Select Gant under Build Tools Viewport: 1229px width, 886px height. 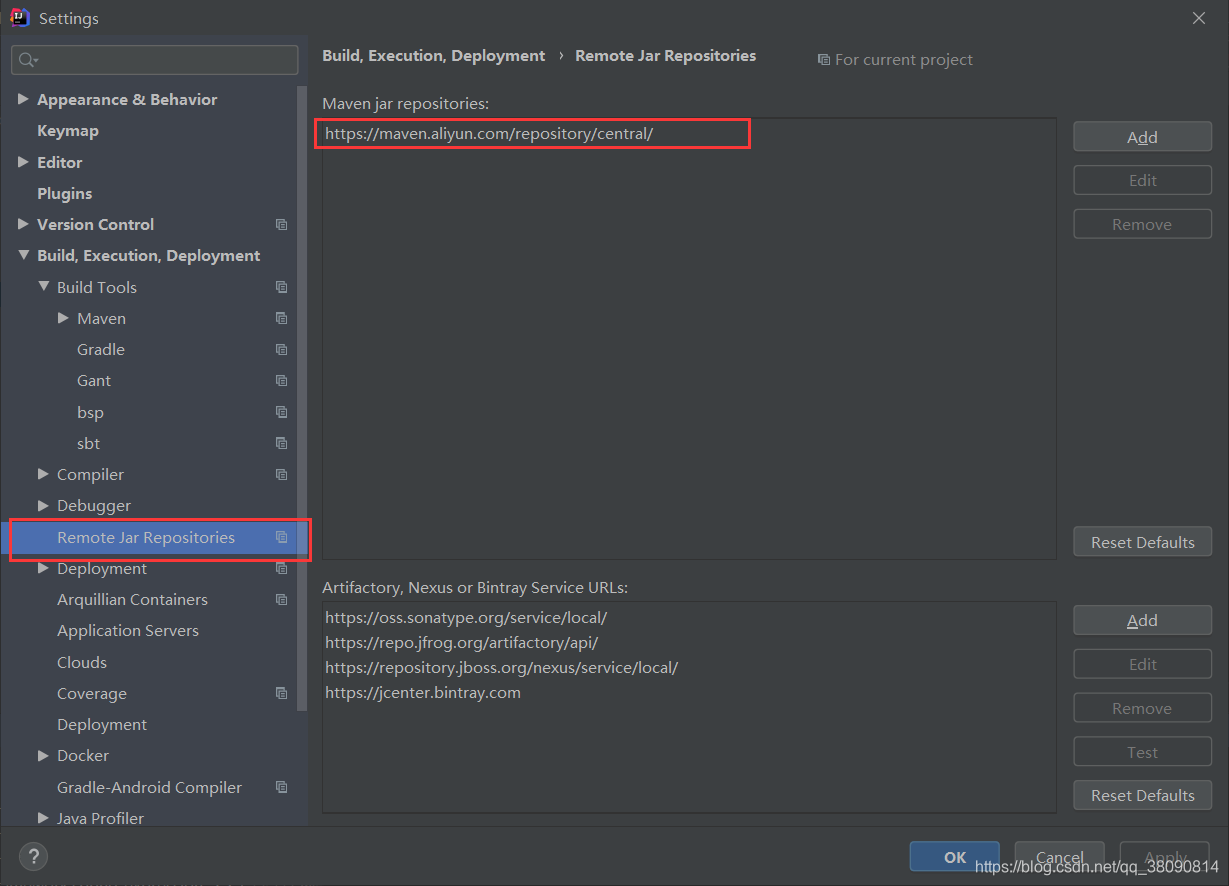(94, 381)
